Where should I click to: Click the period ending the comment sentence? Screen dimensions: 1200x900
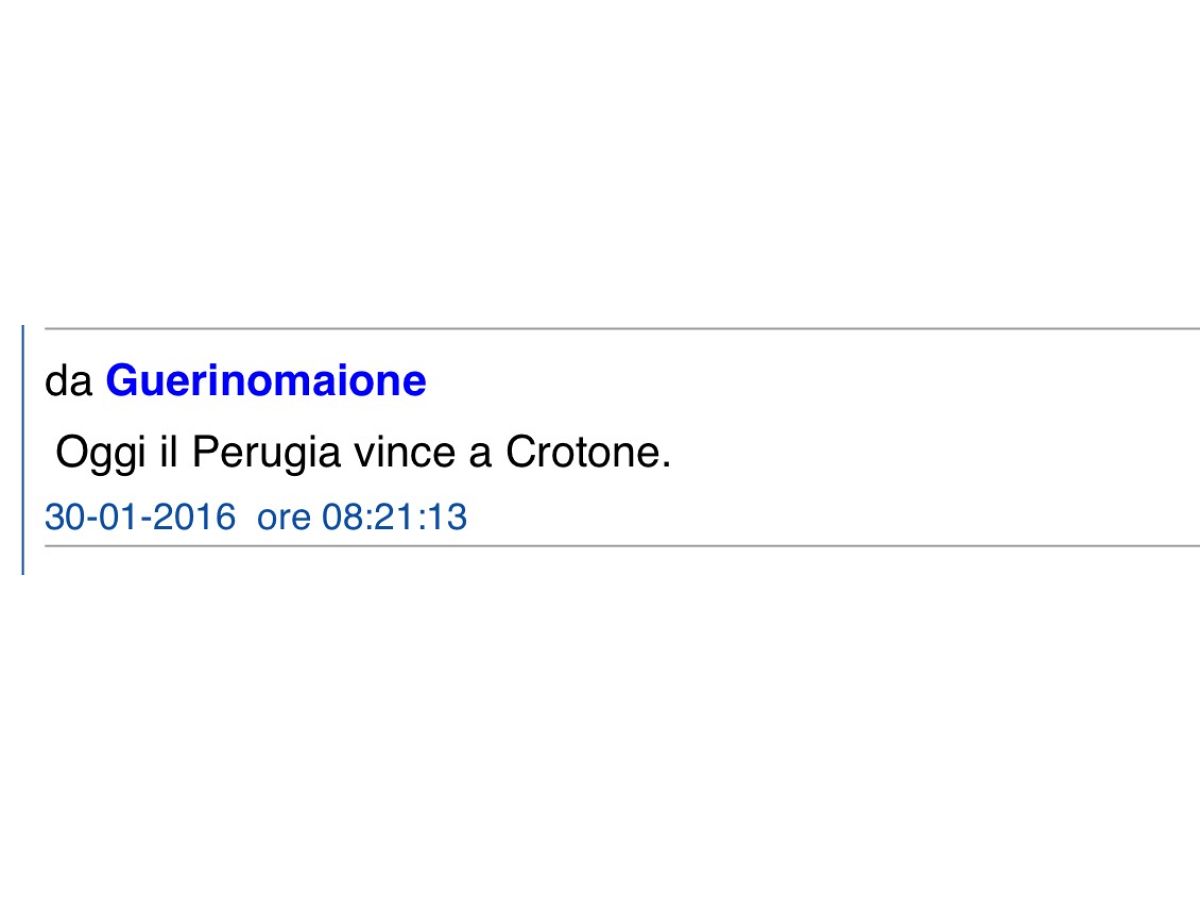click(665, 465)
